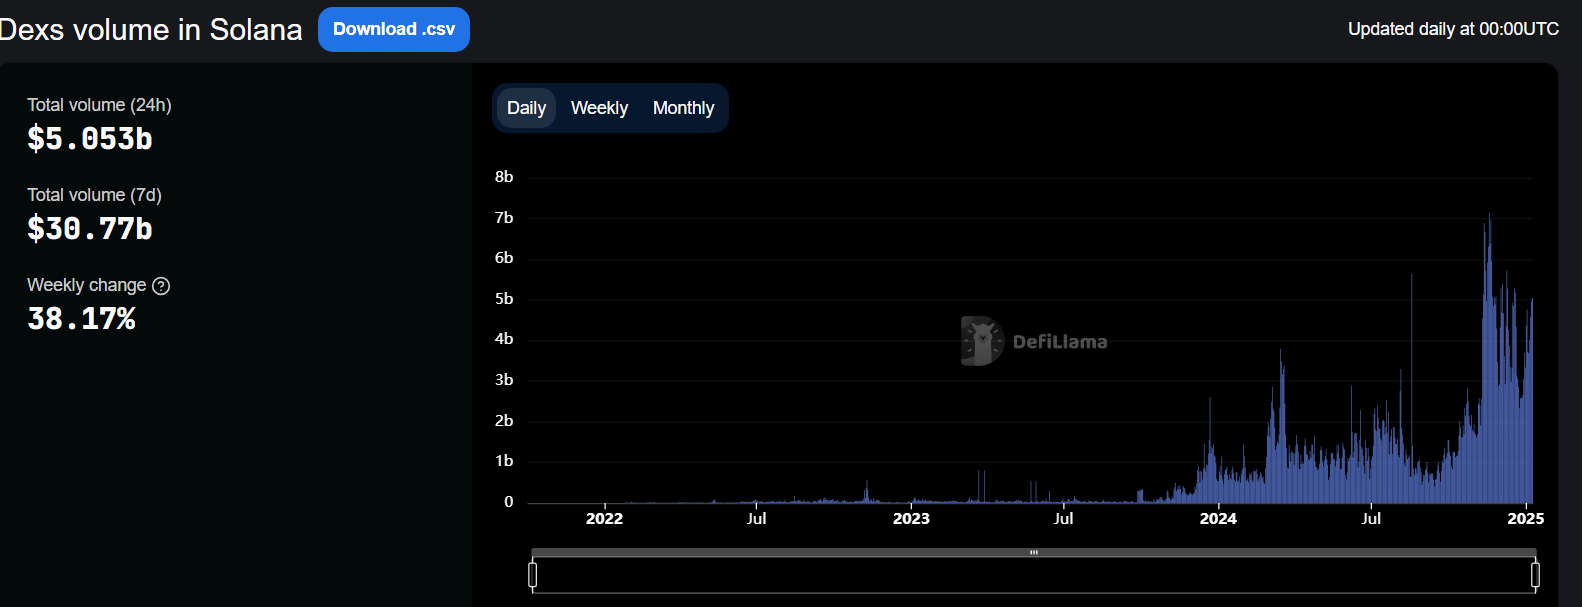Click the 6b y-axis label
Screen dimensions: 1582x607
coord(504,258)
